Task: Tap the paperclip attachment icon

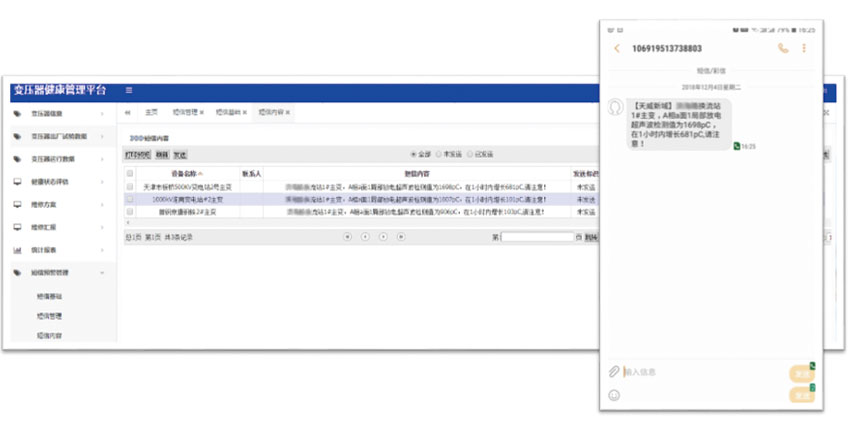Action: (x=614, y=372)
